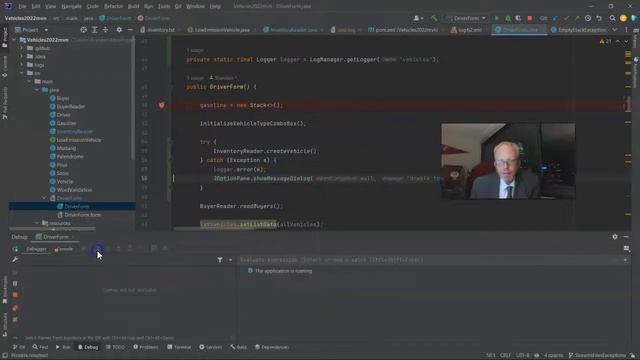Viewport: 640px width, 360px height.
Task: Open the Dependencies tool window button
Action: pyautogui.click(x=271, y=347)
